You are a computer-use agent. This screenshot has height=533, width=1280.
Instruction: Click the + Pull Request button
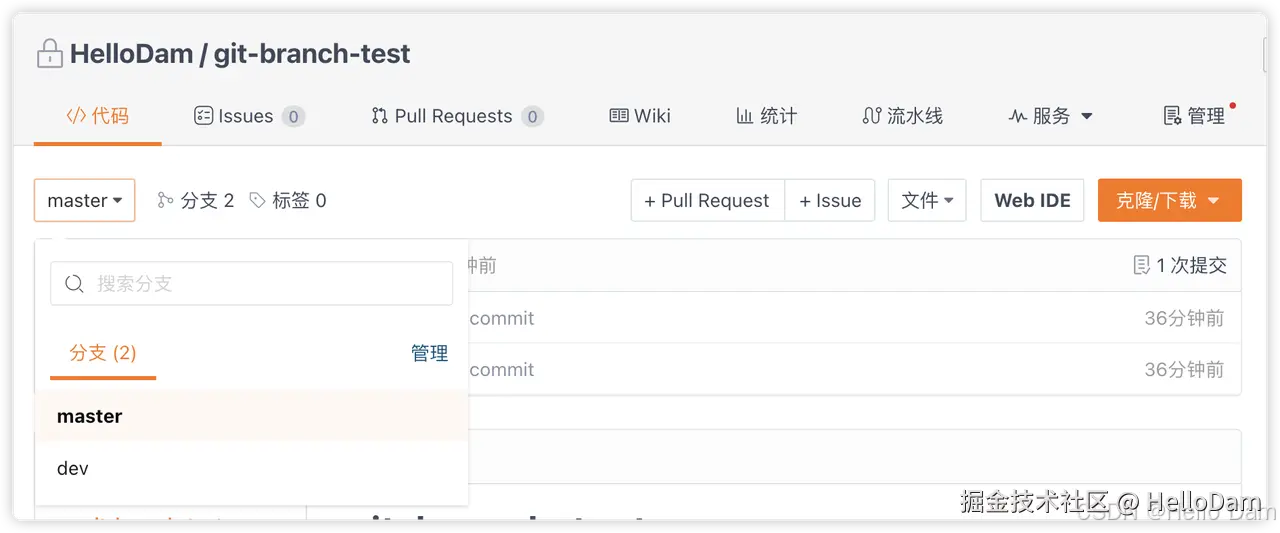tap(707, 201)
